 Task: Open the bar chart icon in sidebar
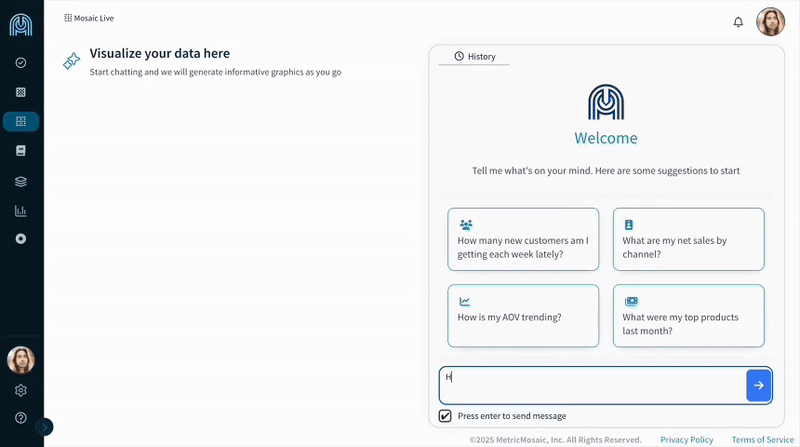coord(21,211)
